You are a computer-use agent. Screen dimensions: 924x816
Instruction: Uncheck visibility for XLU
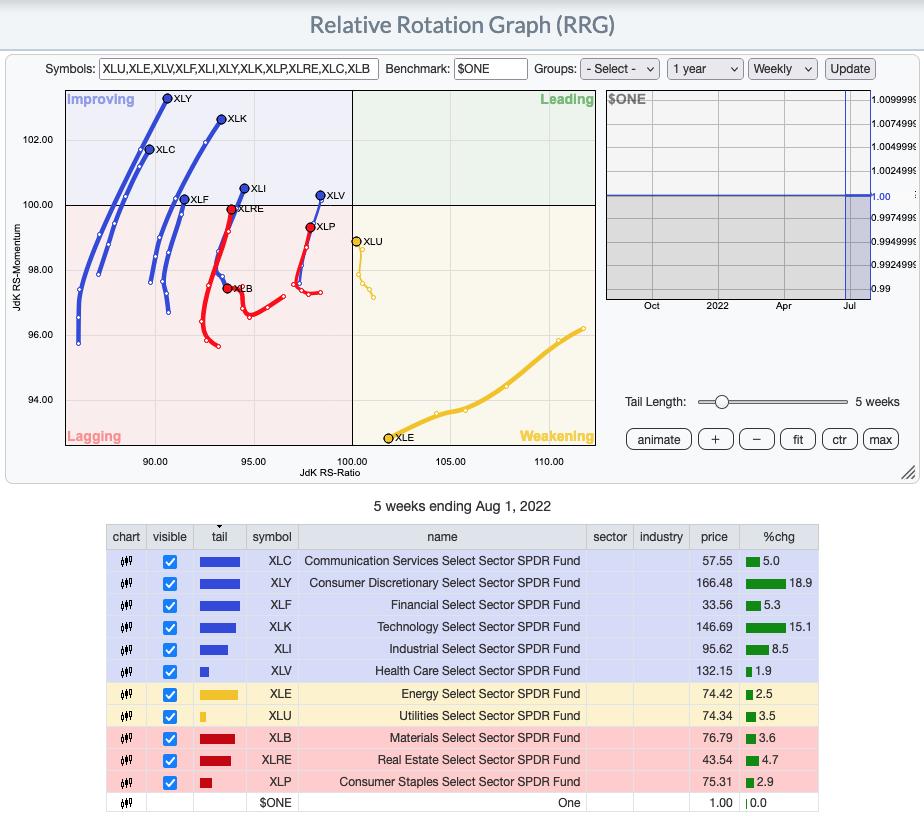tap(170, 716)
